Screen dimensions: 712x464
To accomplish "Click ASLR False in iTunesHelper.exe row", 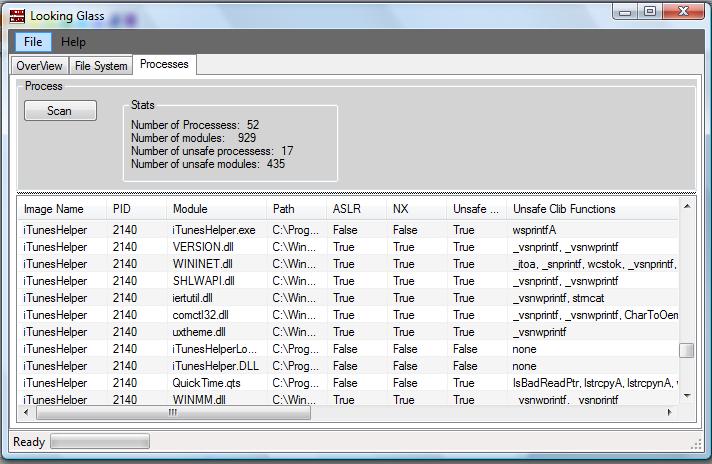I will tap(345, 230).
